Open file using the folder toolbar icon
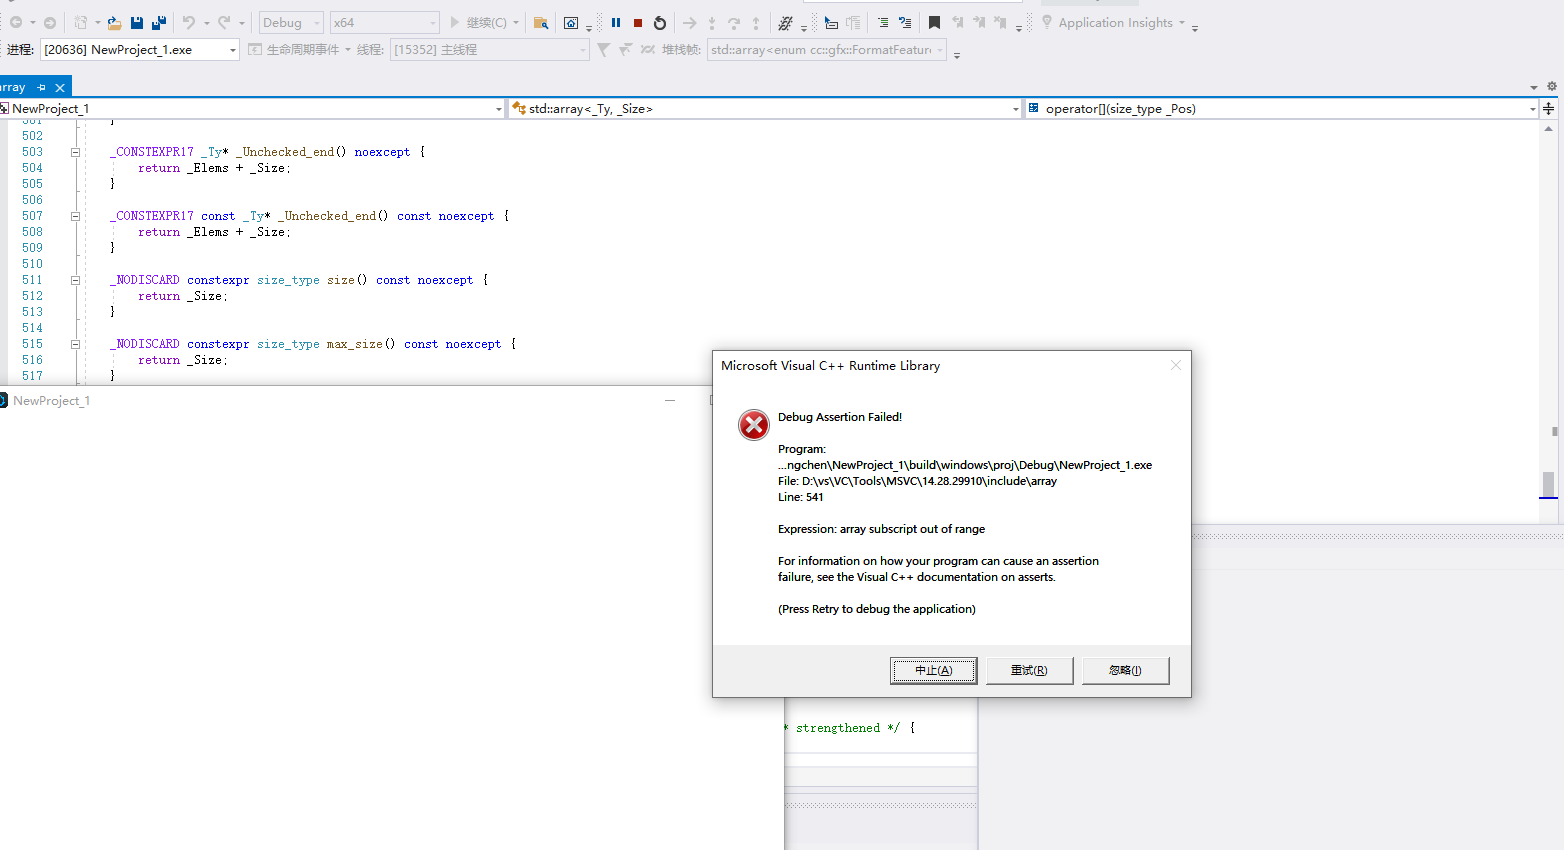Screen dimensions: 1564x850 pyautogui.click(x=114, y=23)
